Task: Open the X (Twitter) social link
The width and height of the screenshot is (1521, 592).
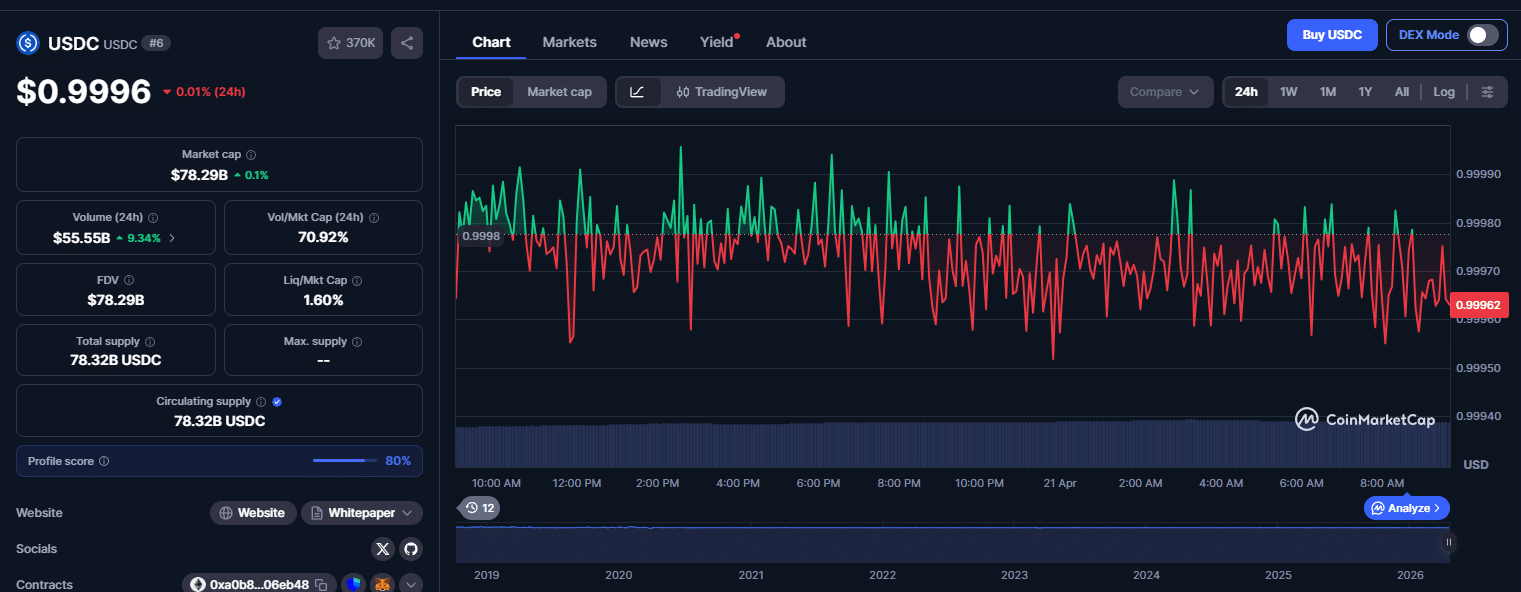Action: (383, 549)
